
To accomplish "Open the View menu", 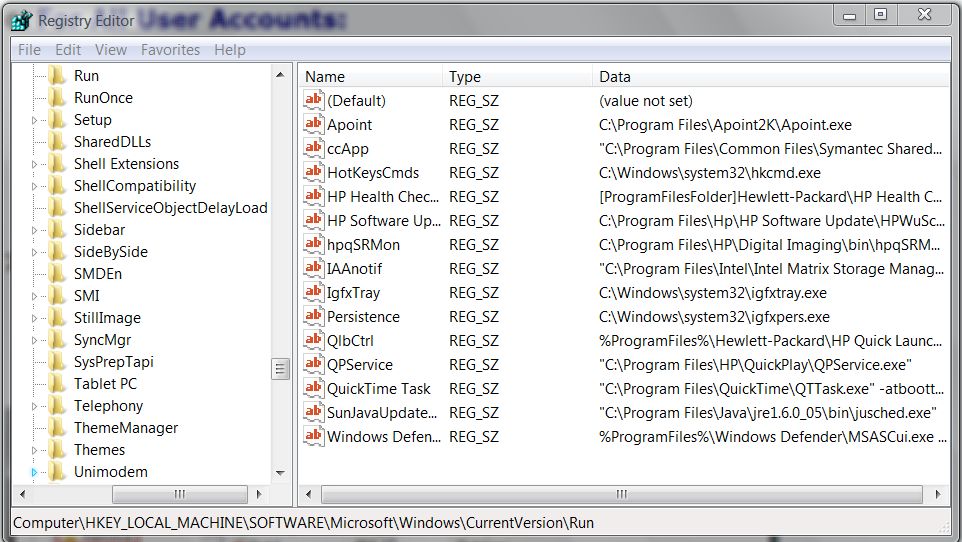I will (110, 50).
